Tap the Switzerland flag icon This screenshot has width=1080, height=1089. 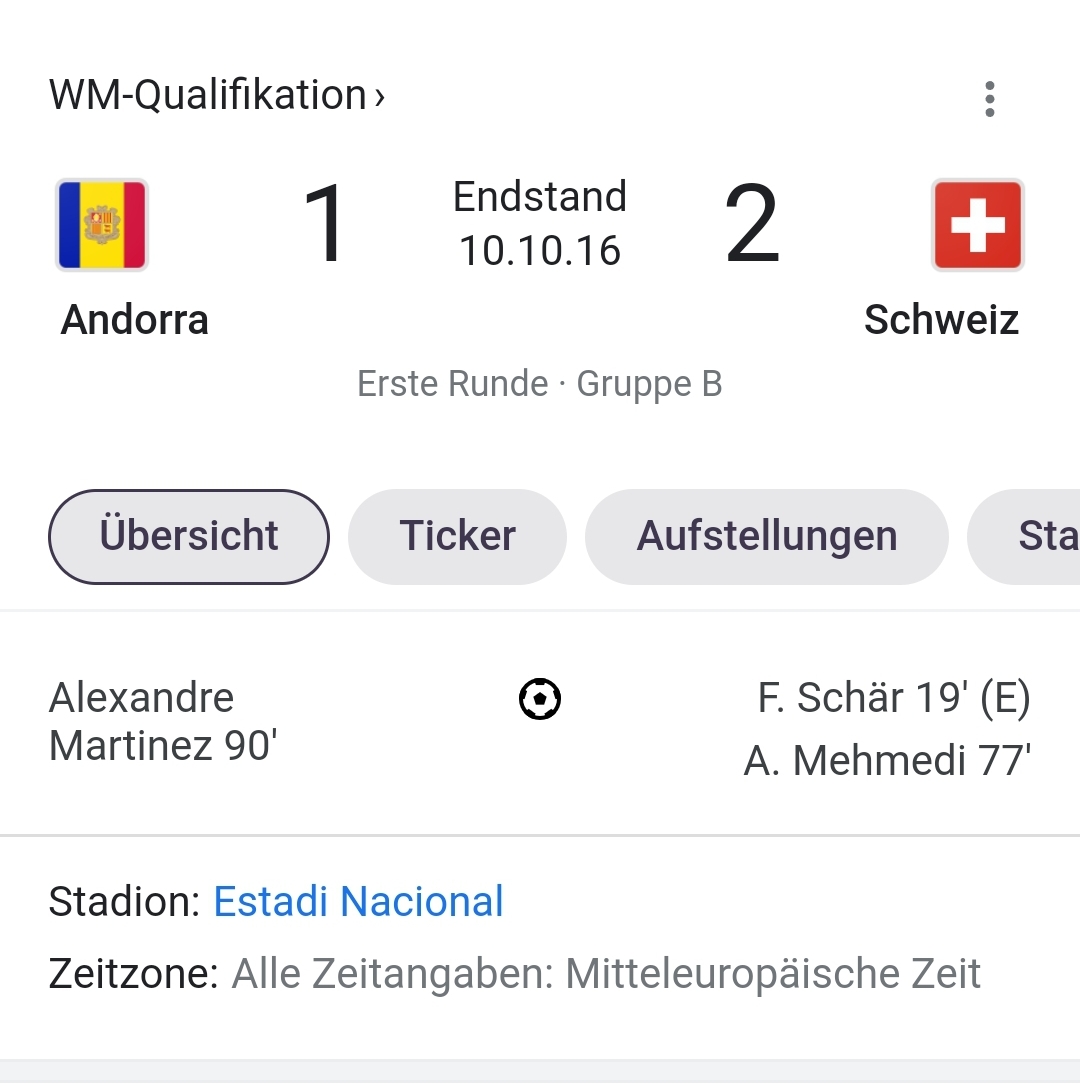978,225
